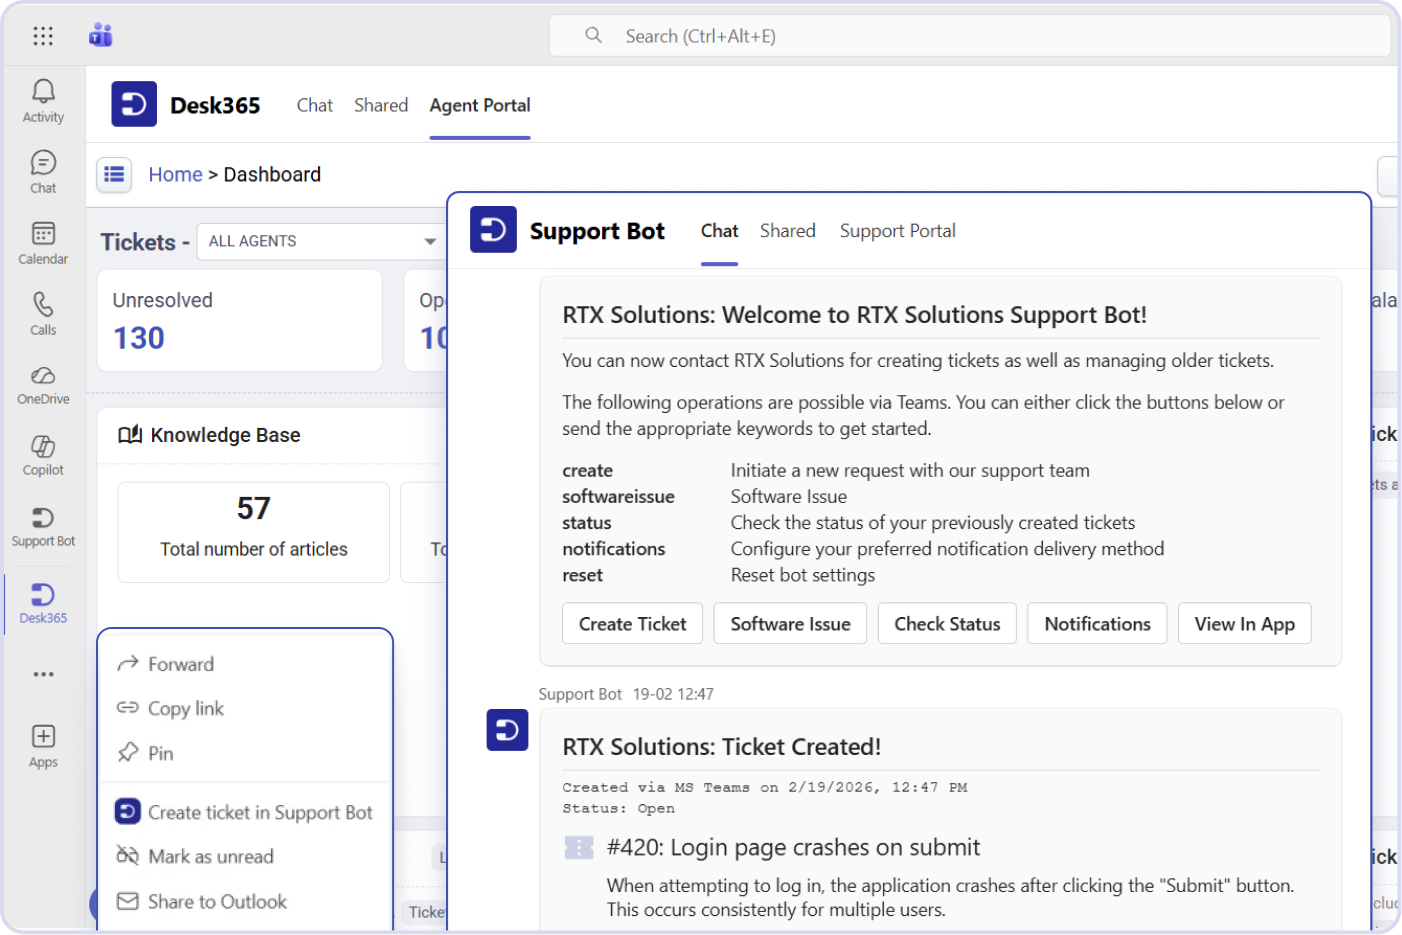Click the Support Bot logo icon

(493, 229)
